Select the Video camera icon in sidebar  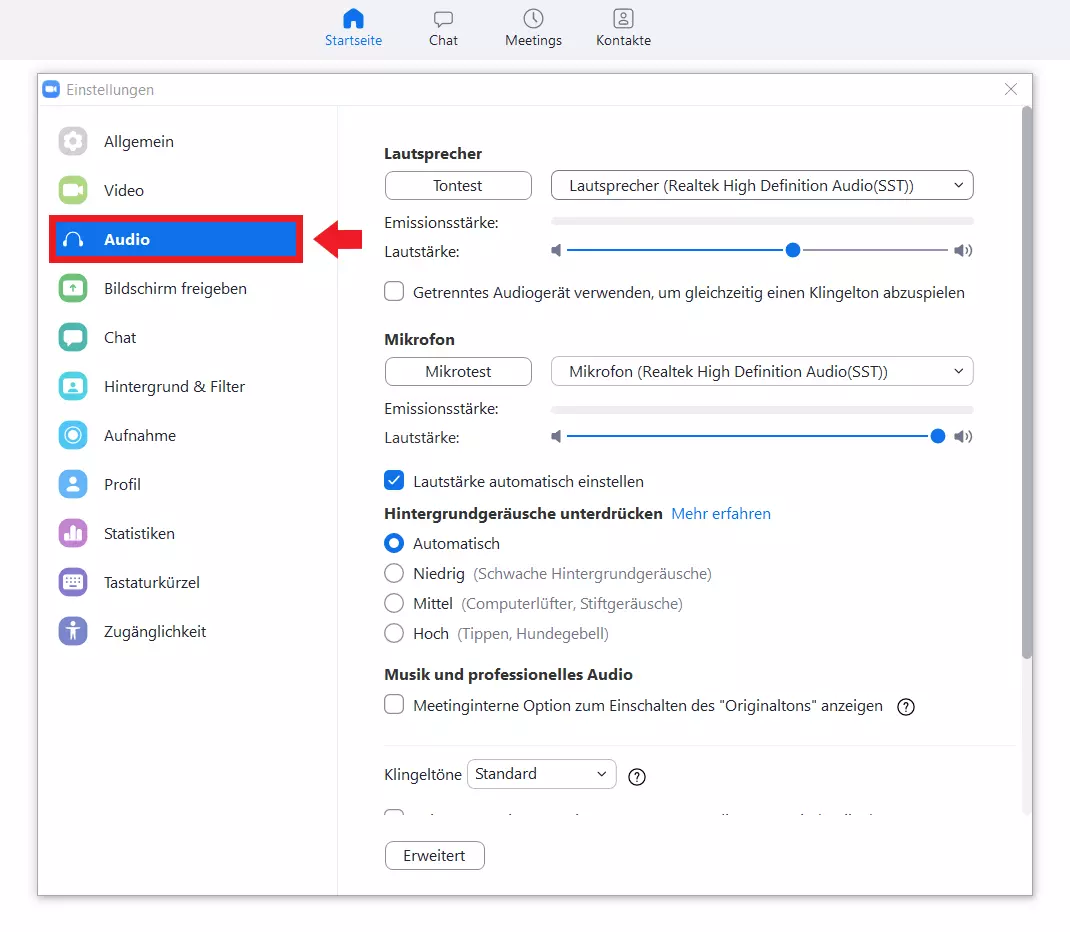[73, 191]
